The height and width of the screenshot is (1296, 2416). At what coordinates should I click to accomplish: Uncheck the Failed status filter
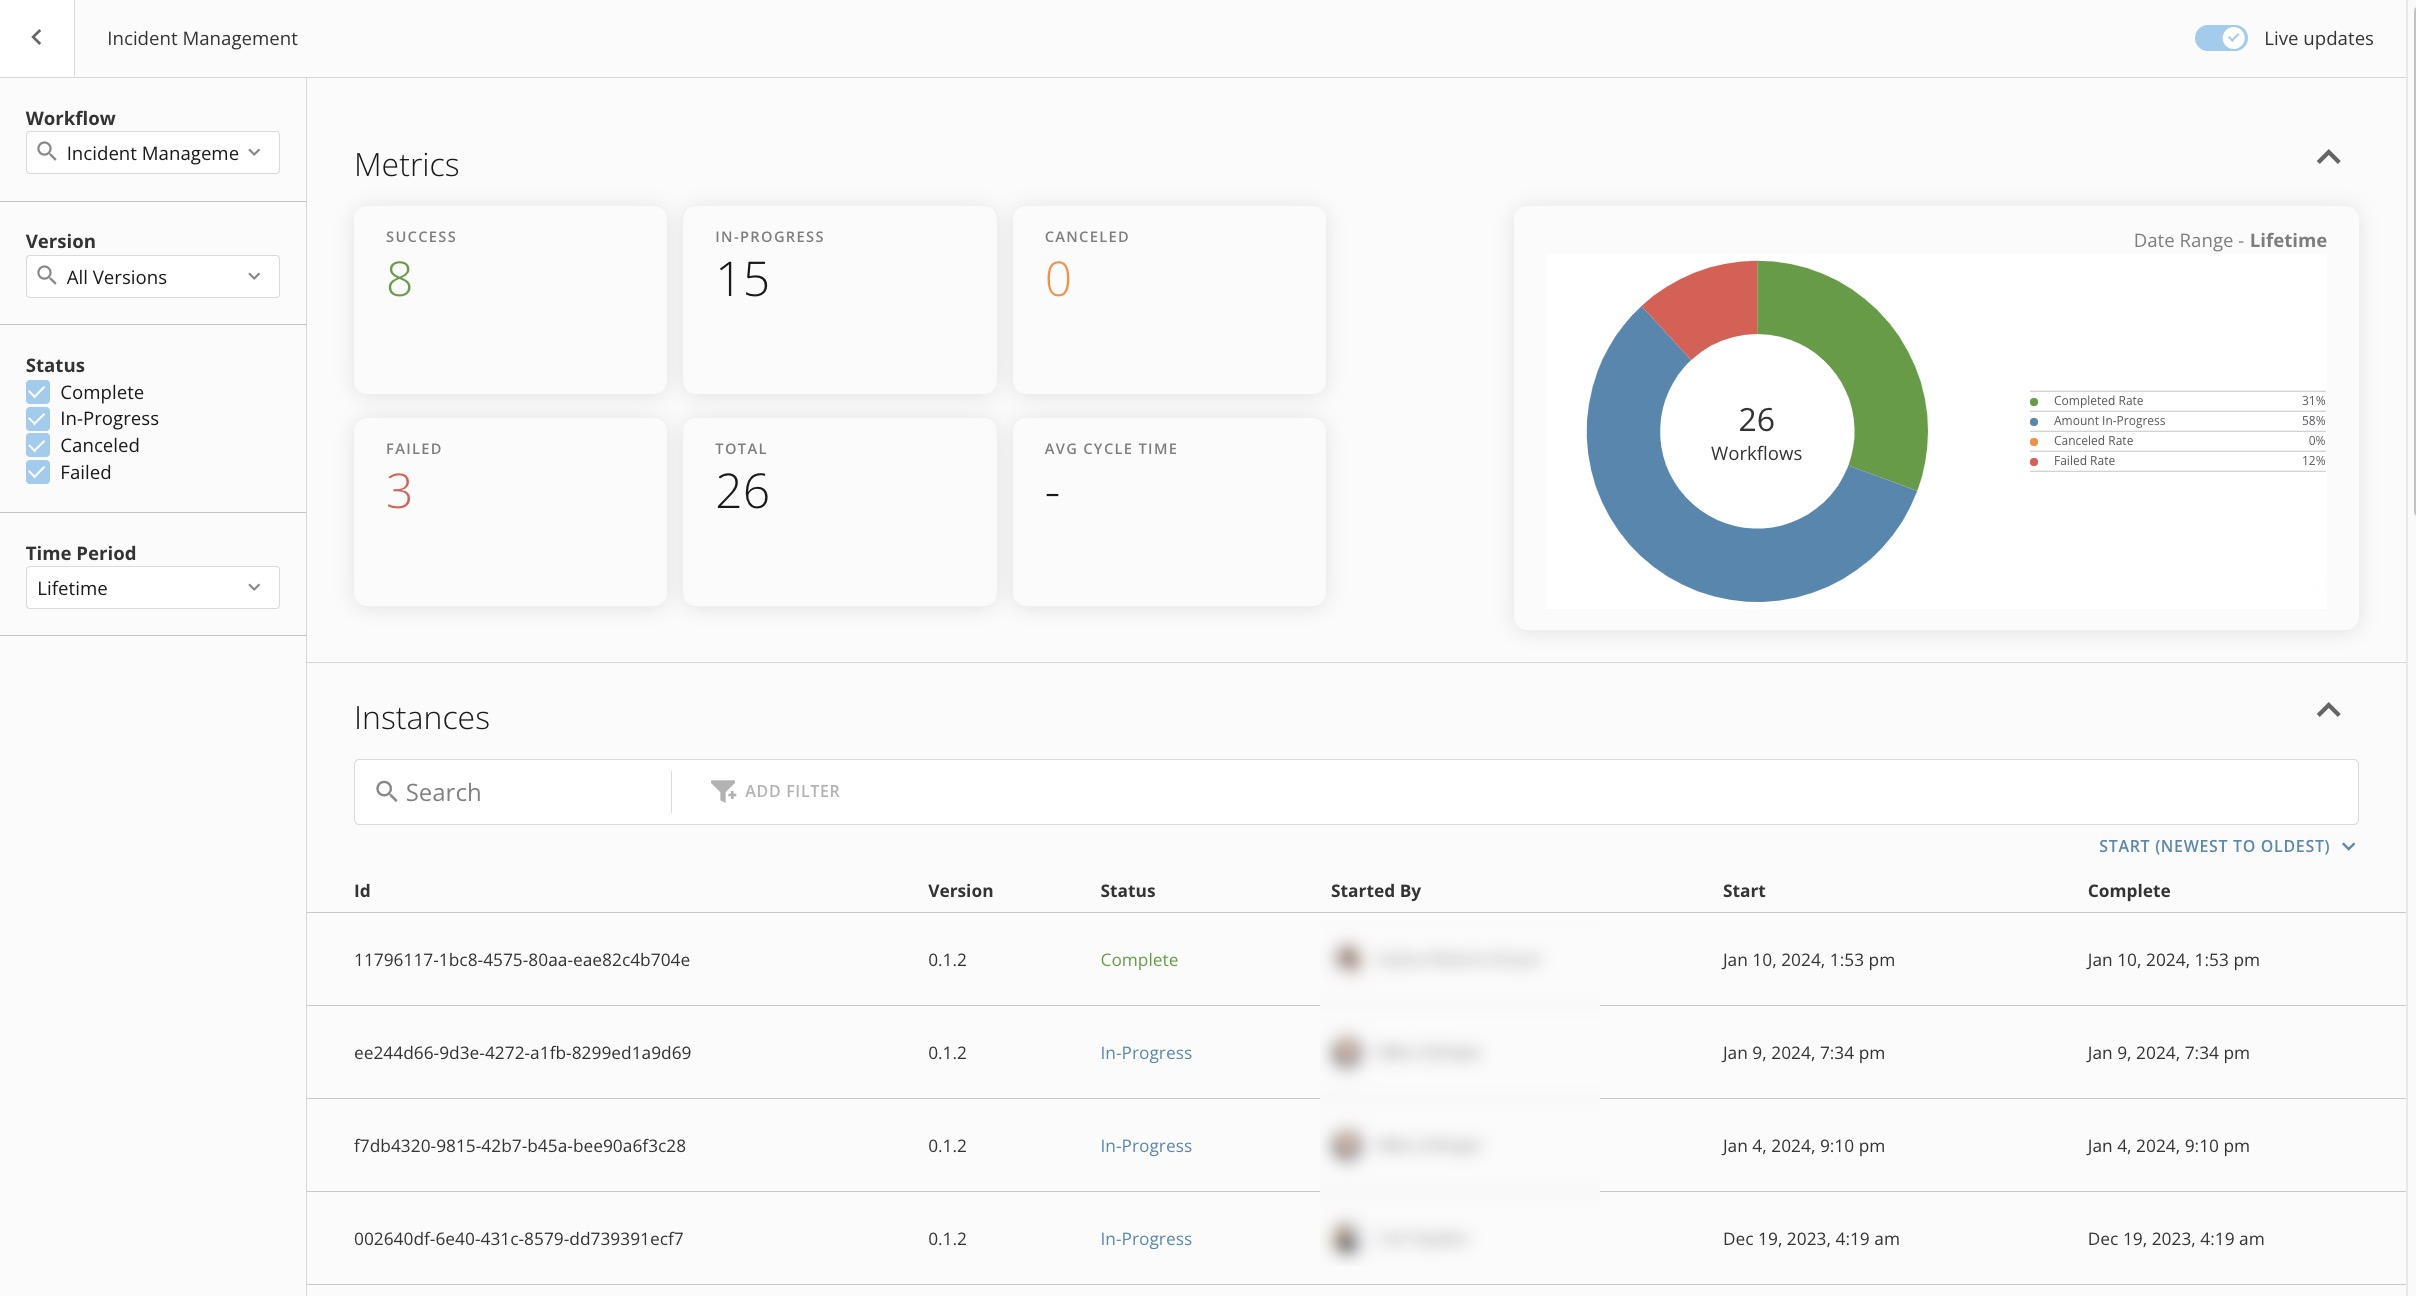pyautogui.click(x=38, y=472)
